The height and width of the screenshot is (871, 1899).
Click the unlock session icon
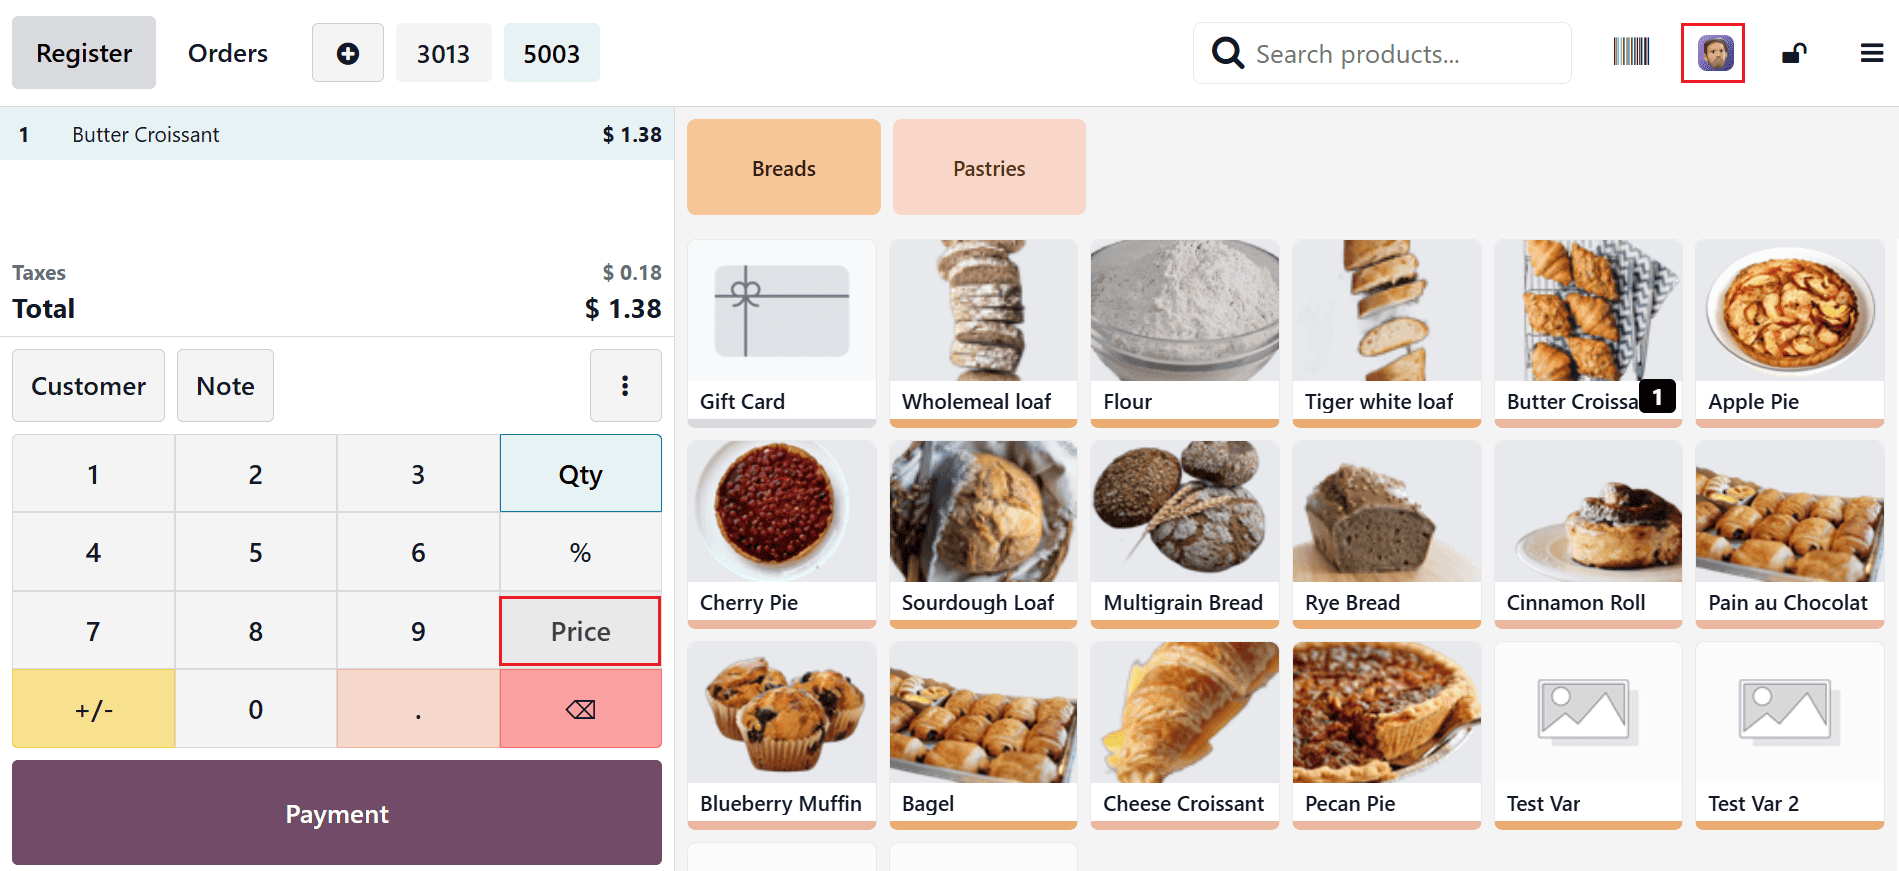pyautogui.click(x=1794, y=52)
